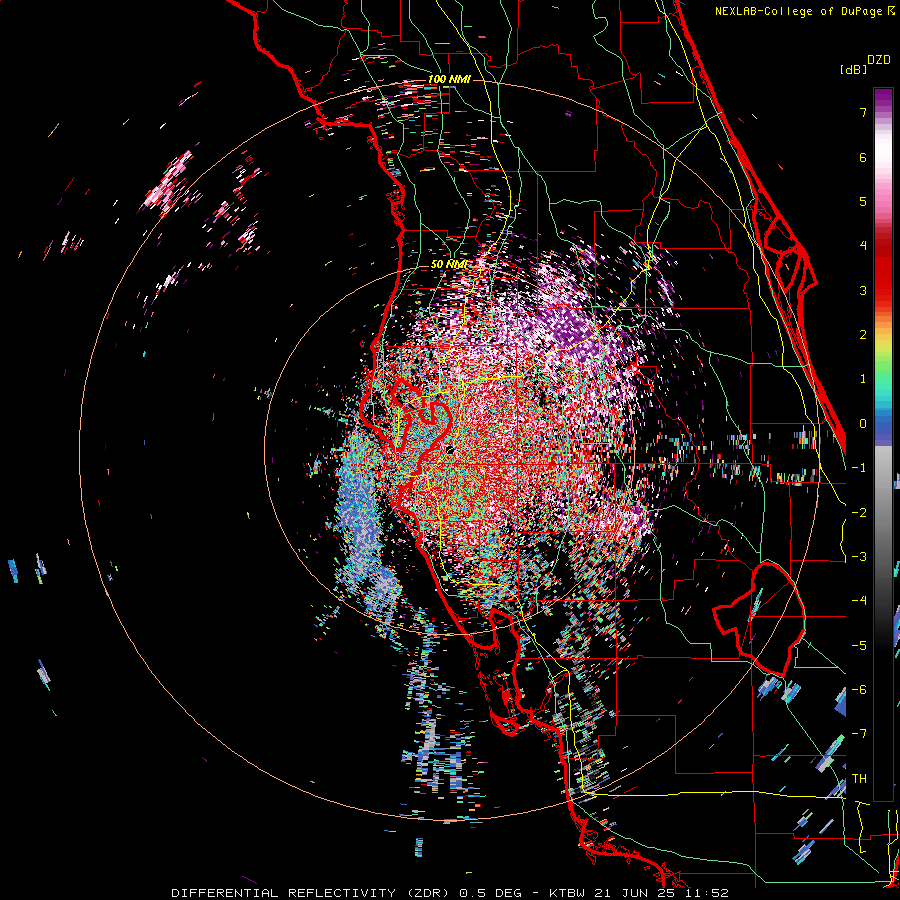The height and width of the screenshot is (900, 900).
Task: Click the 0 value on the color scale
Action: (863, 424)
